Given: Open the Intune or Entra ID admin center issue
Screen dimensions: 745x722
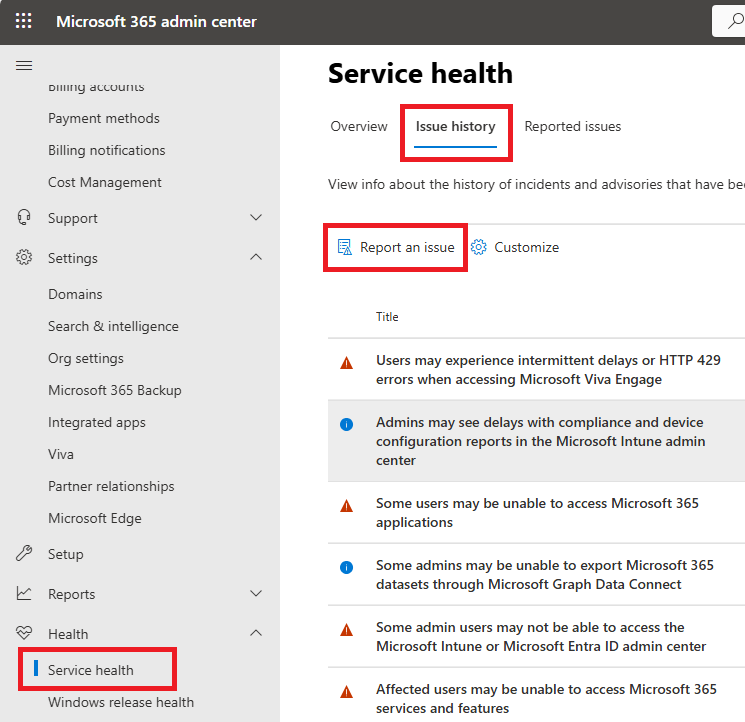Looking at the screenshot, I should [541, 636].
